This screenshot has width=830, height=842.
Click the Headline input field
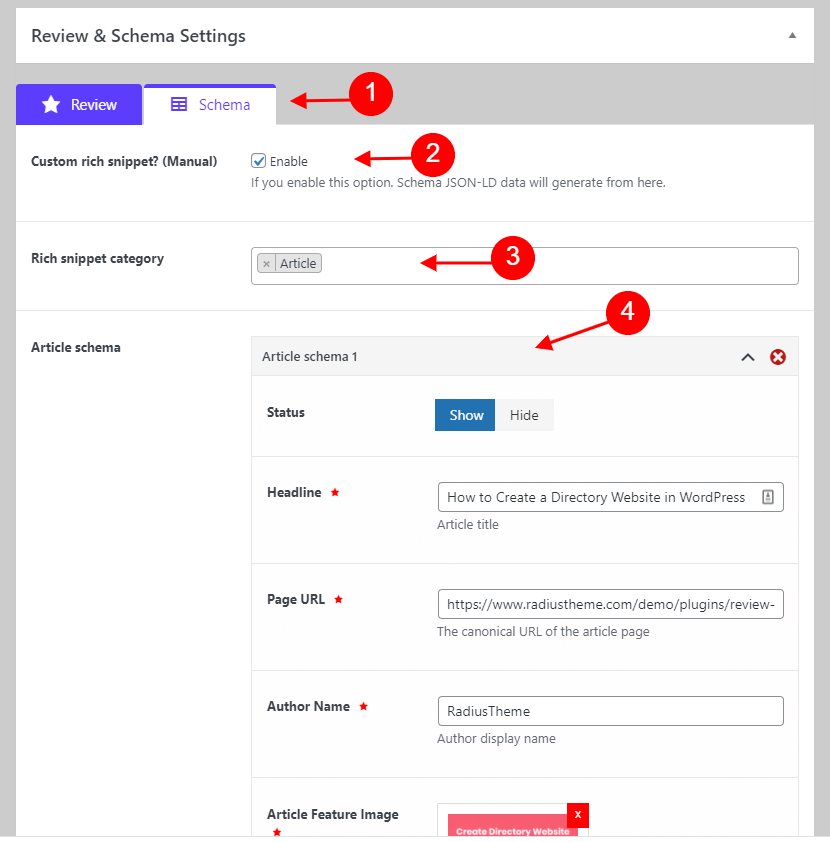[x=610, y=497]
